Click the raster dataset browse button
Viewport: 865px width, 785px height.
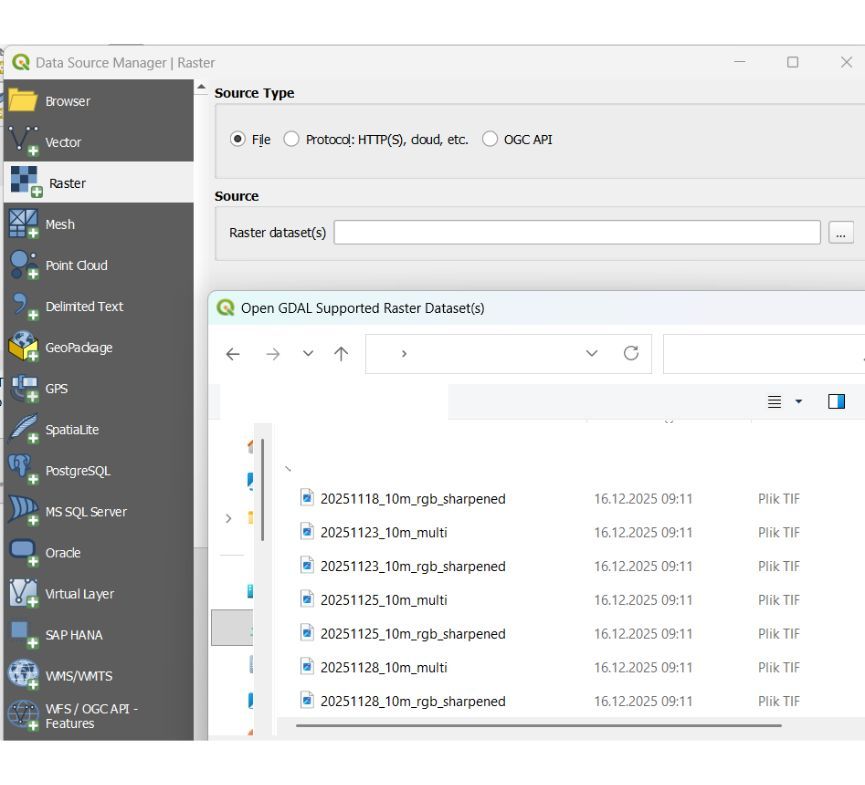[840, 233]
